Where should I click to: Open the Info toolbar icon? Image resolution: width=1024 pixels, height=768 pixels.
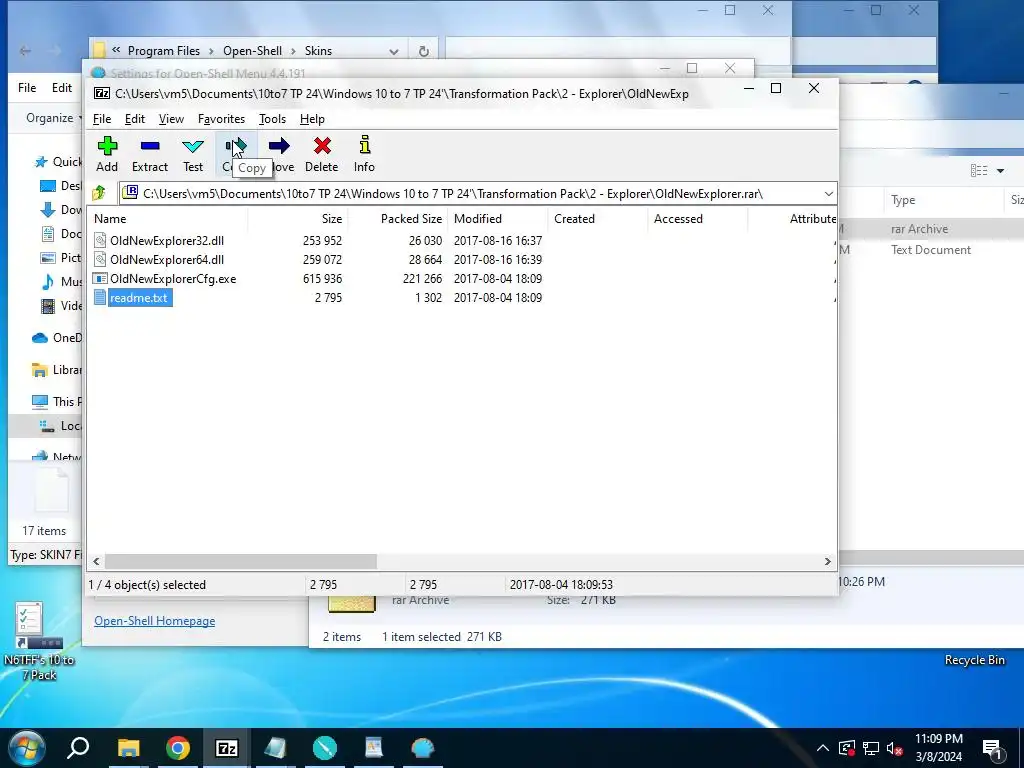tap(364, 146)
